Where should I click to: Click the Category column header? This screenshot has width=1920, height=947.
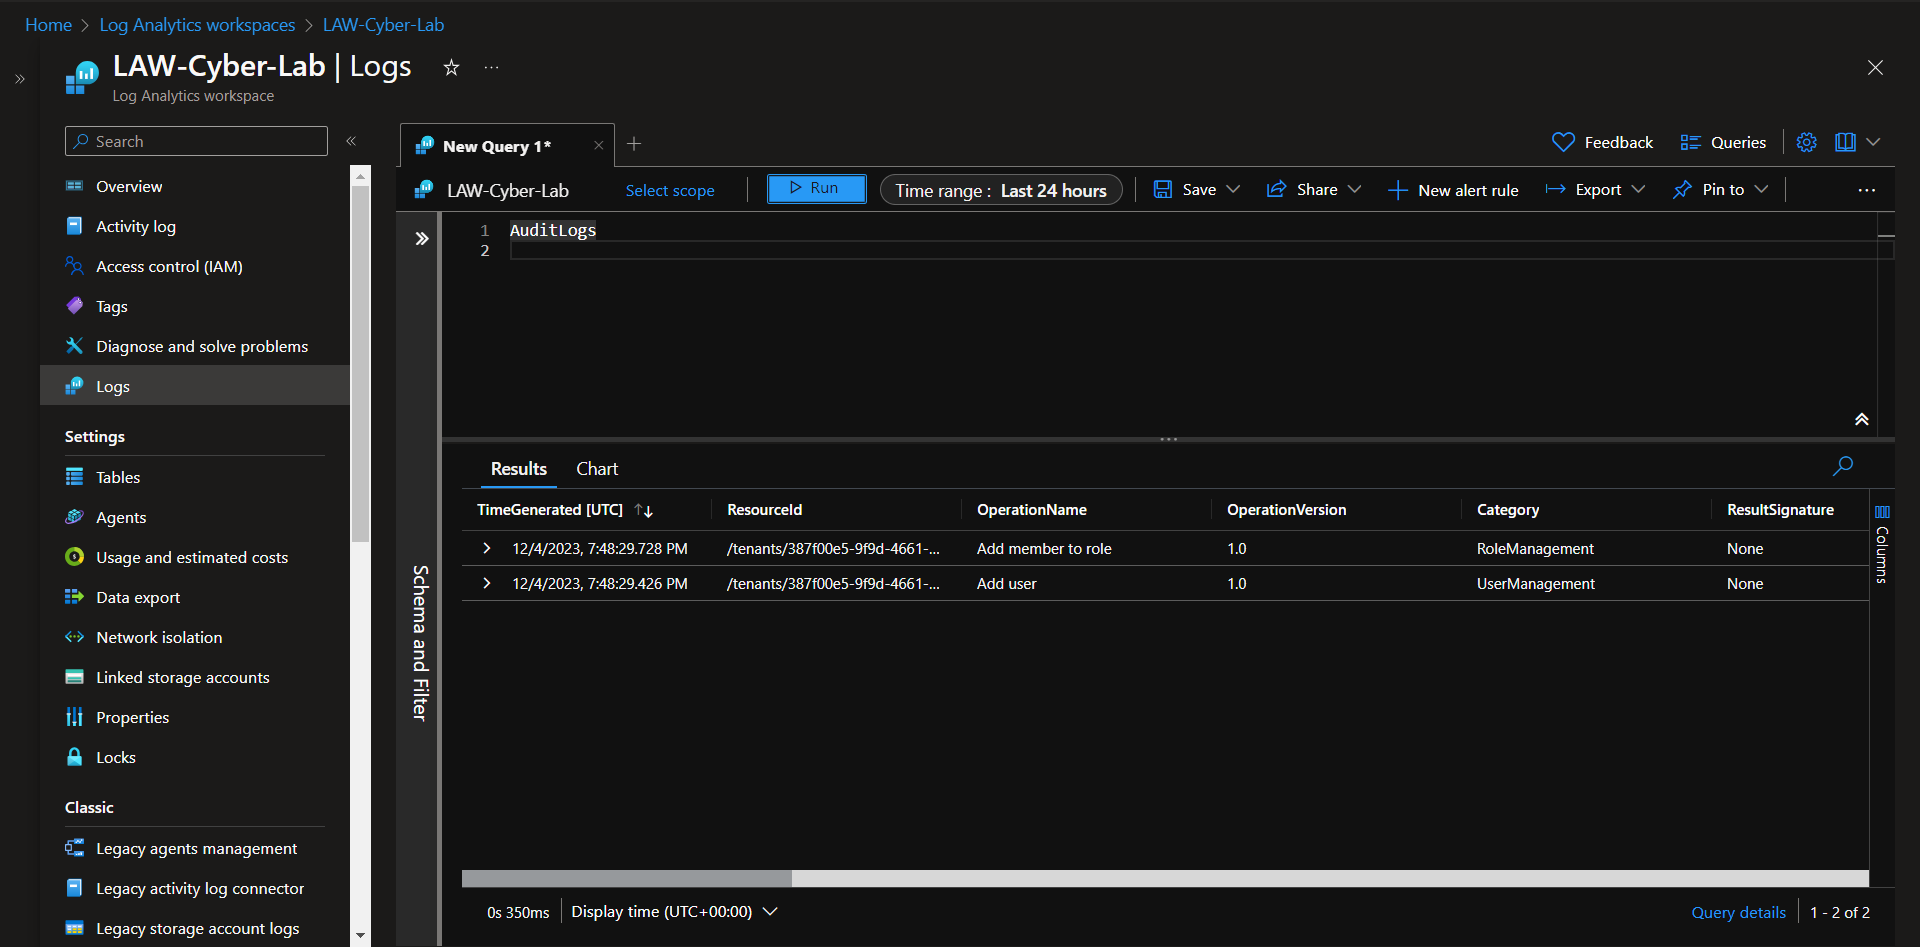(x=1508, y=510)
